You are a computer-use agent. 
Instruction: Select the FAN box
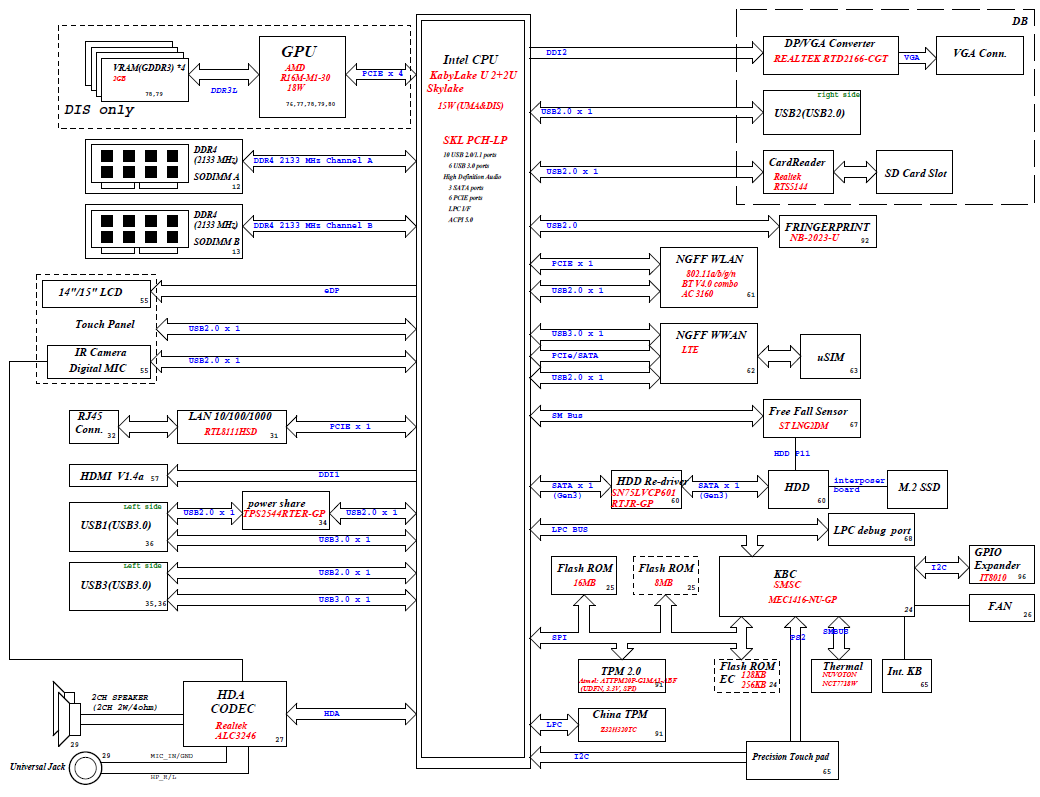[x=1002, y=607]
